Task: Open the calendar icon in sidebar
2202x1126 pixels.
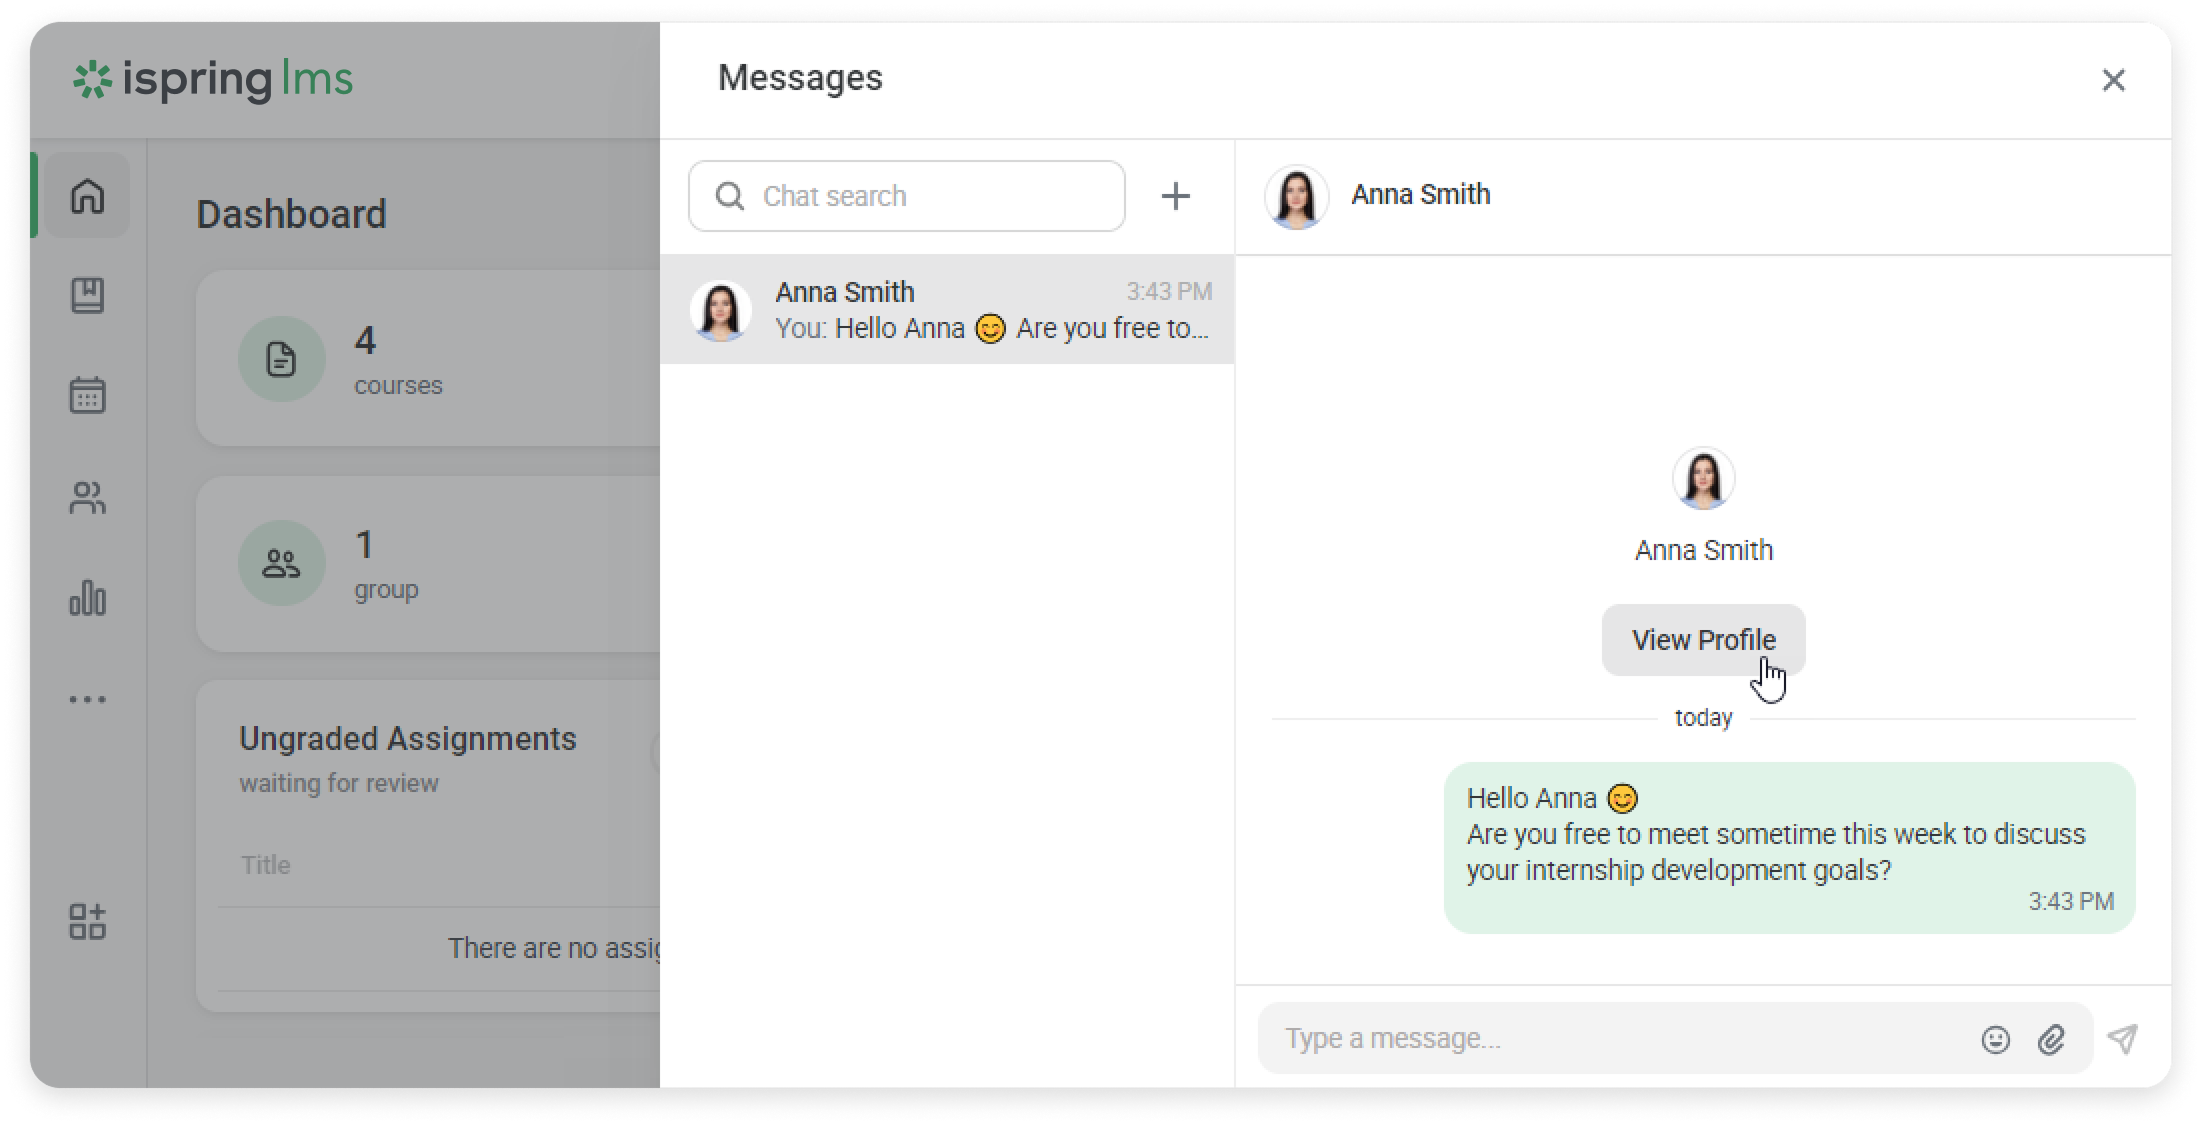Action: click(x=87, y=395)
